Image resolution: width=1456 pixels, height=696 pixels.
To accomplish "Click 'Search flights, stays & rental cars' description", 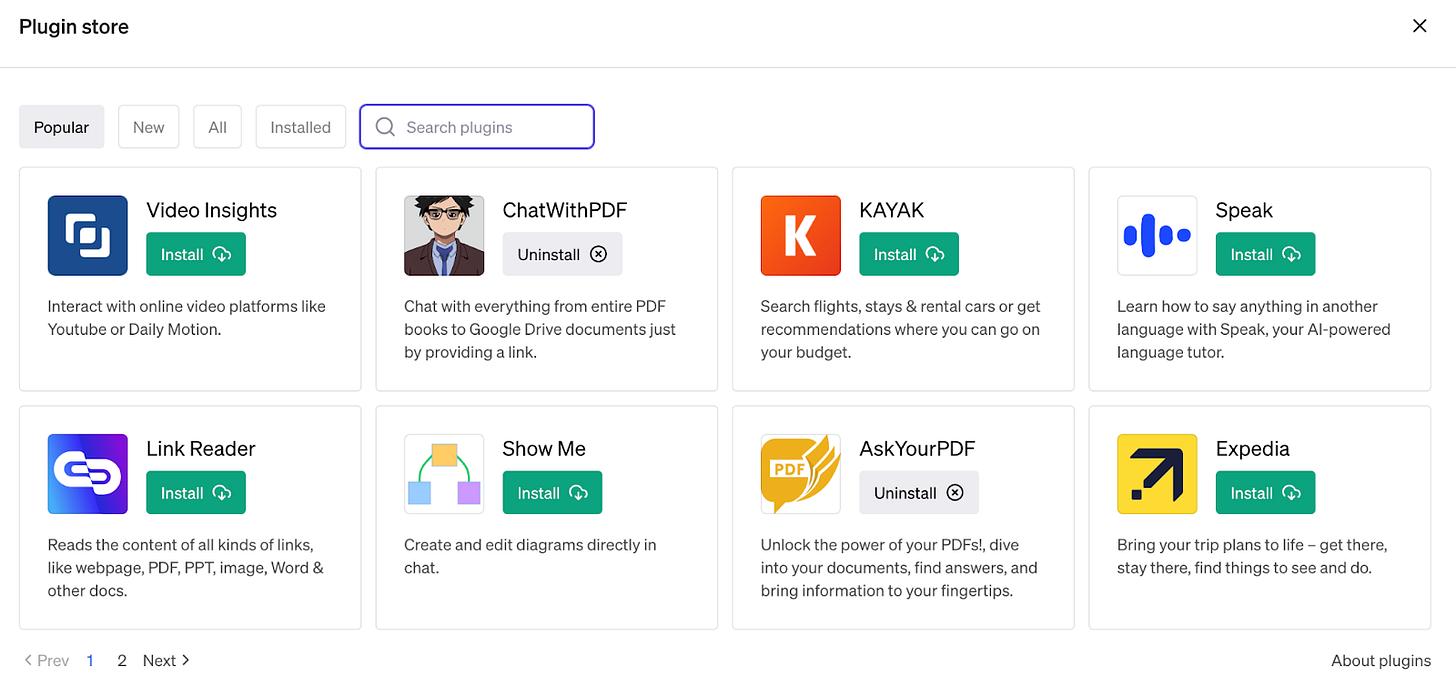I will [901, 329].
